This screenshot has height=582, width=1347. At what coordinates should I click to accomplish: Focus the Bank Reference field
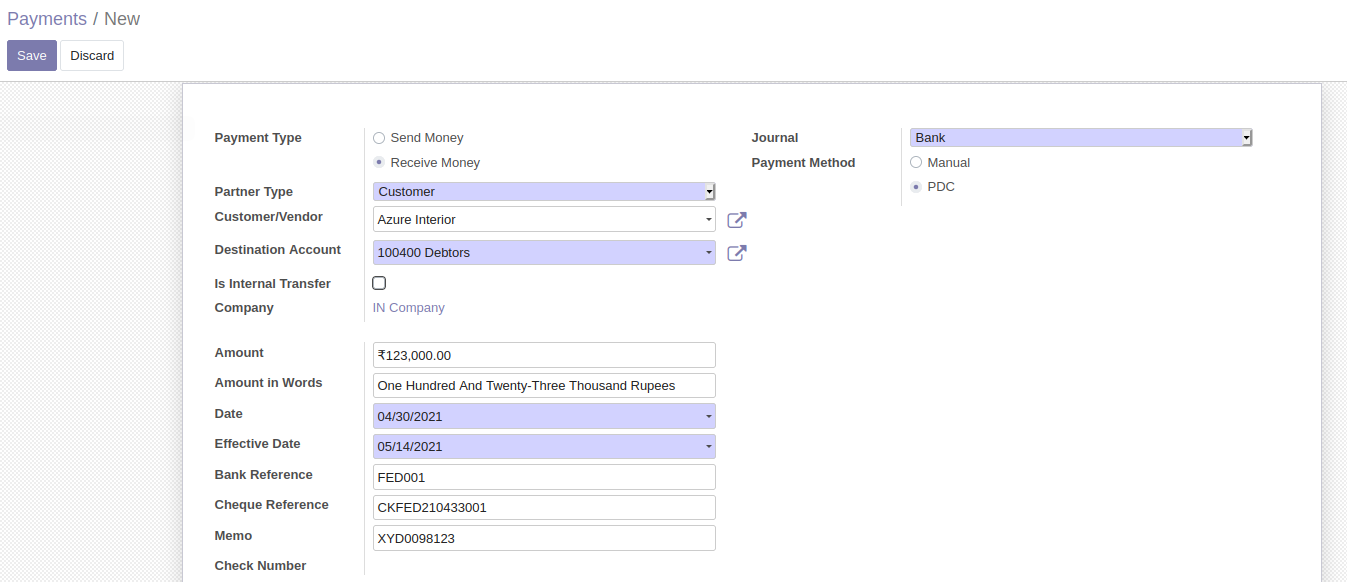pyautogui.click(x=544, y=477)
